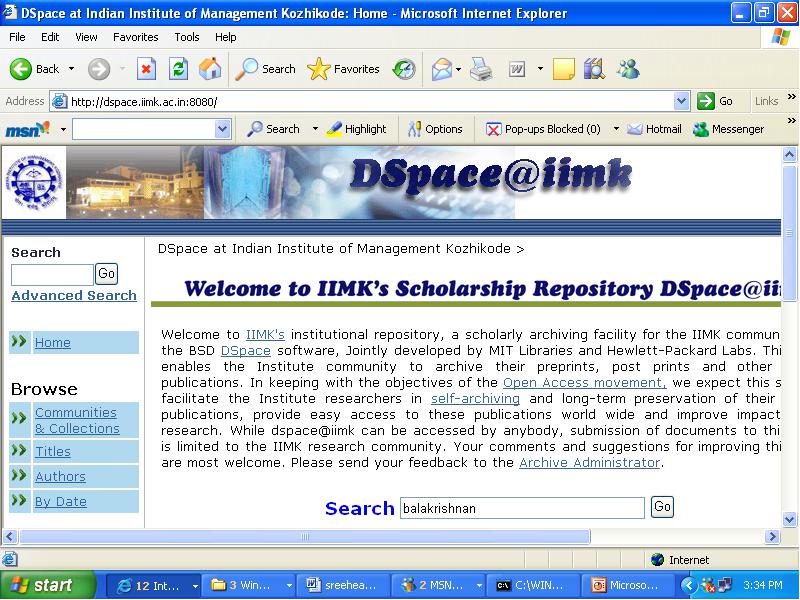
Task: Expand the Pop-ups Blocked dropdown arrow
Action: (616, 129)
